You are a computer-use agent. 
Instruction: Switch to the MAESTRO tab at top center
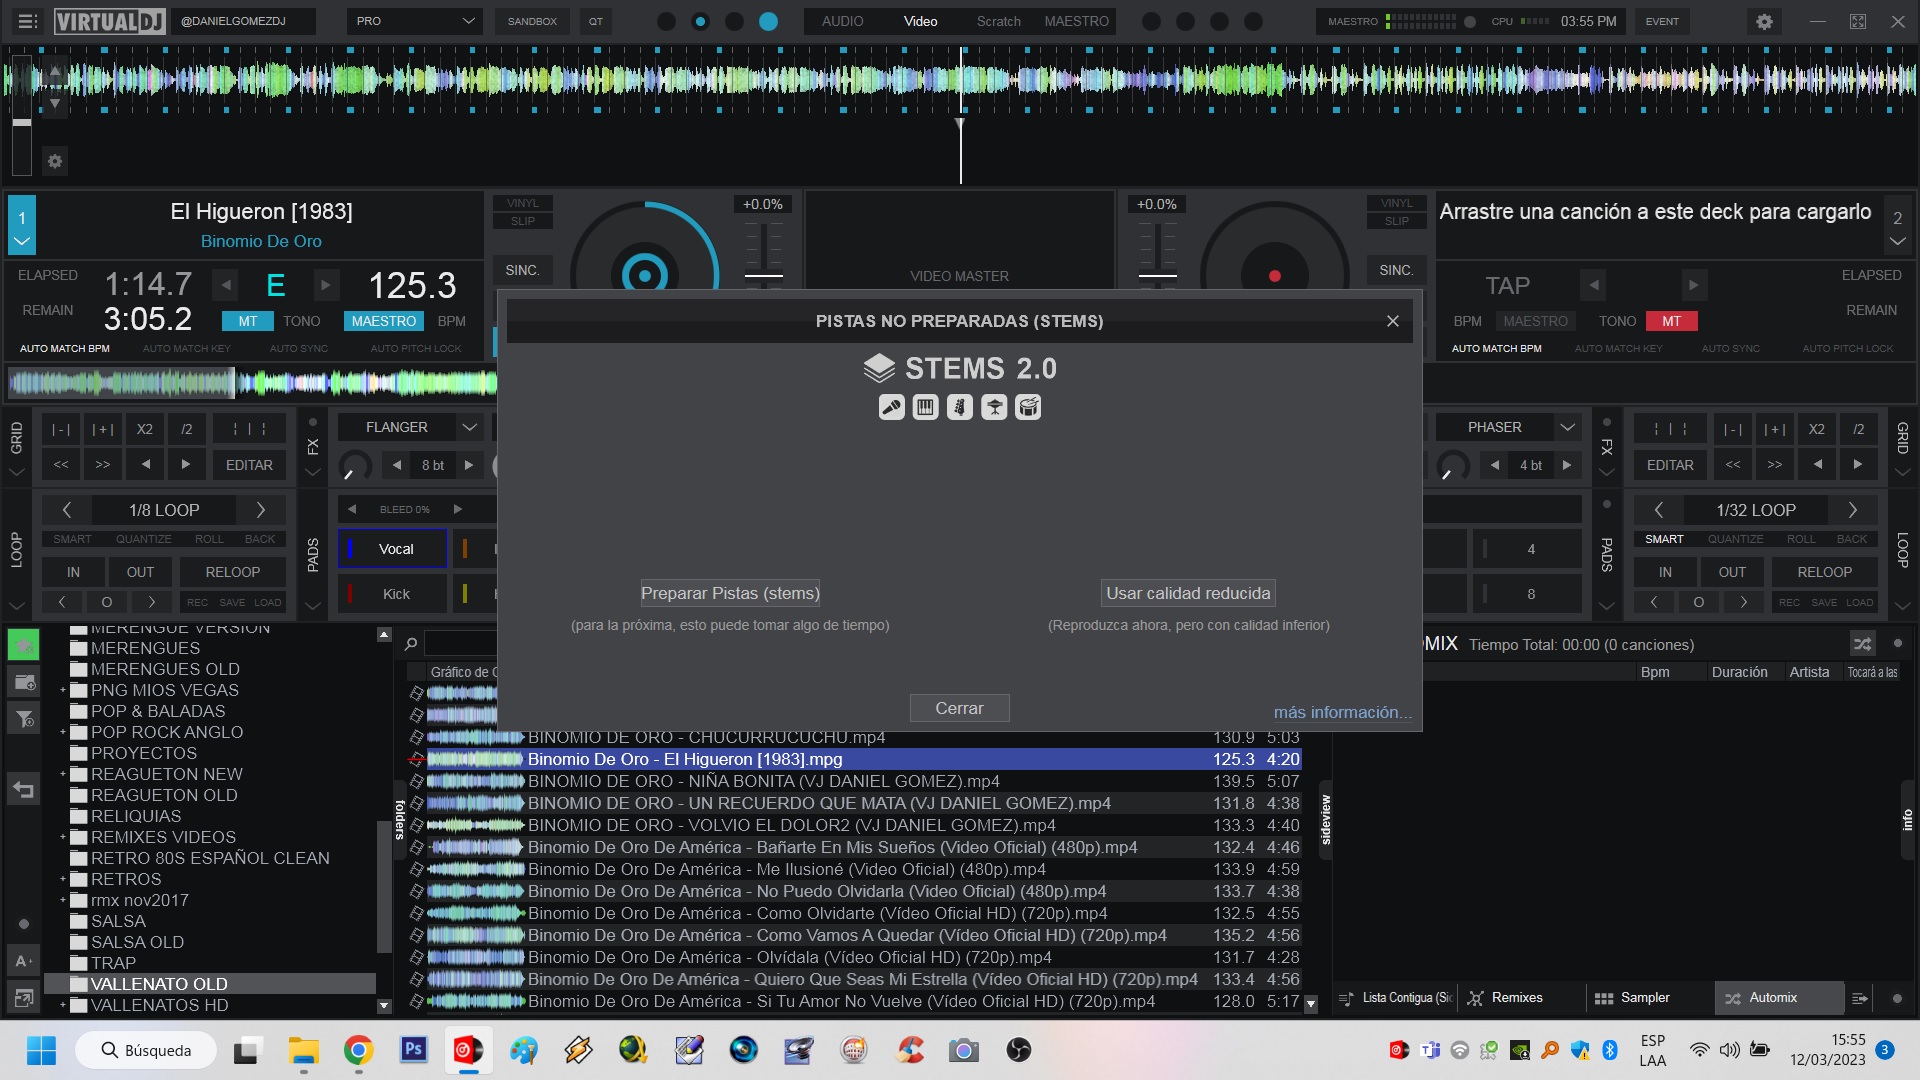[1076, 21]
